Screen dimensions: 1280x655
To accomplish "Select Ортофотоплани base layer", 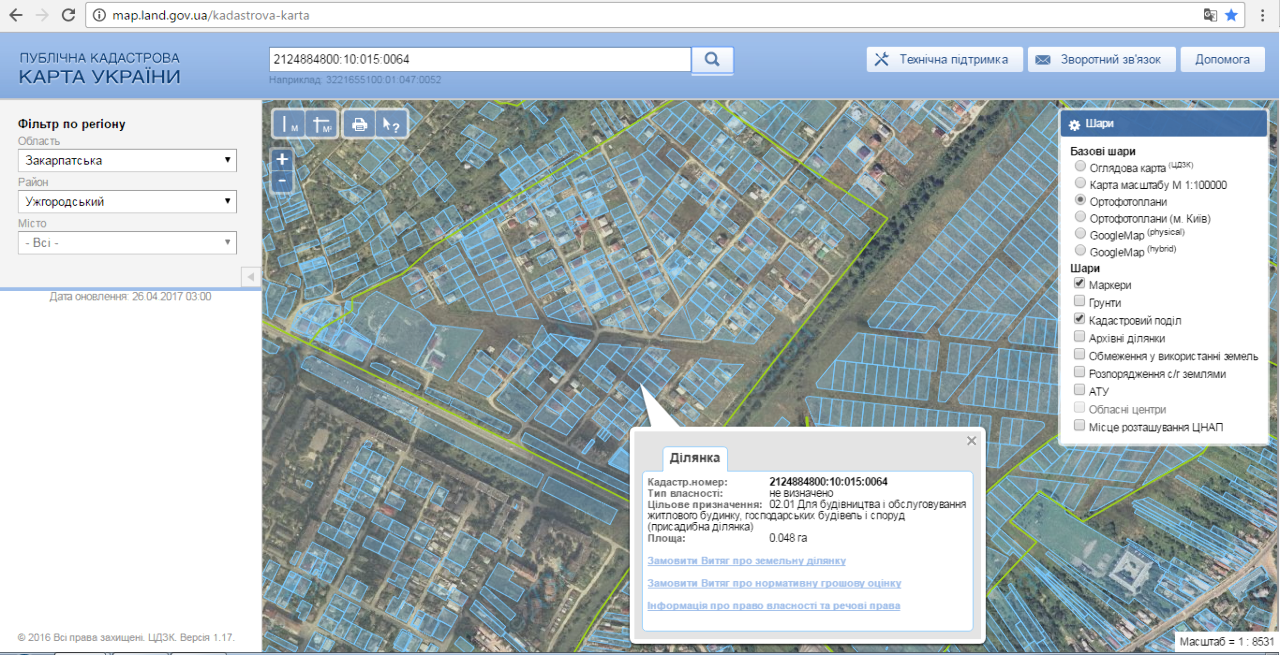I will coord(1080,200).
